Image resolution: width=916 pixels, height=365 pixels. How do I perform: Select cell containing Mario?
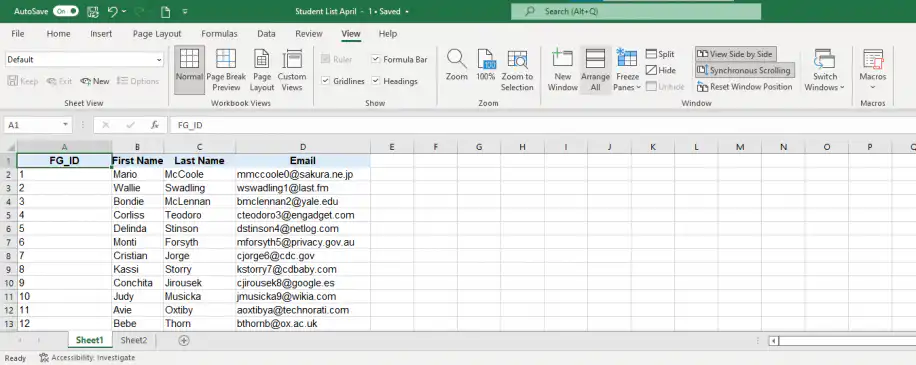pos(137,174)
